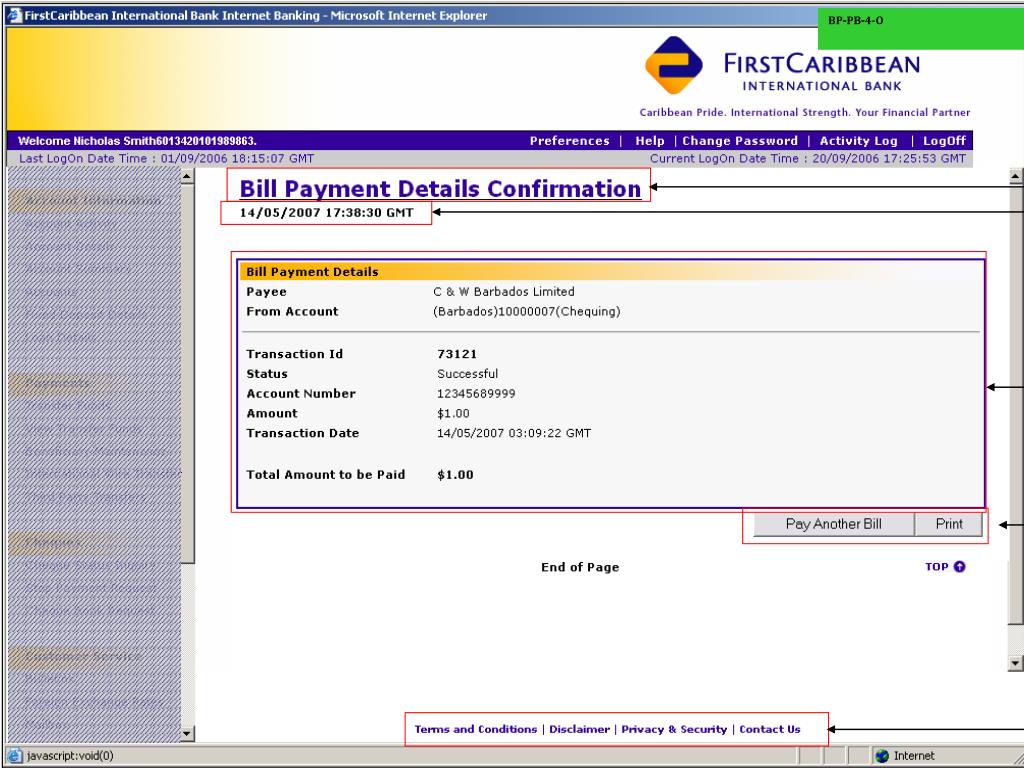This screenshot has width=1024, height=768.
Task: Click the javascript:void(0) status bar text
Action: click(70, 756)
